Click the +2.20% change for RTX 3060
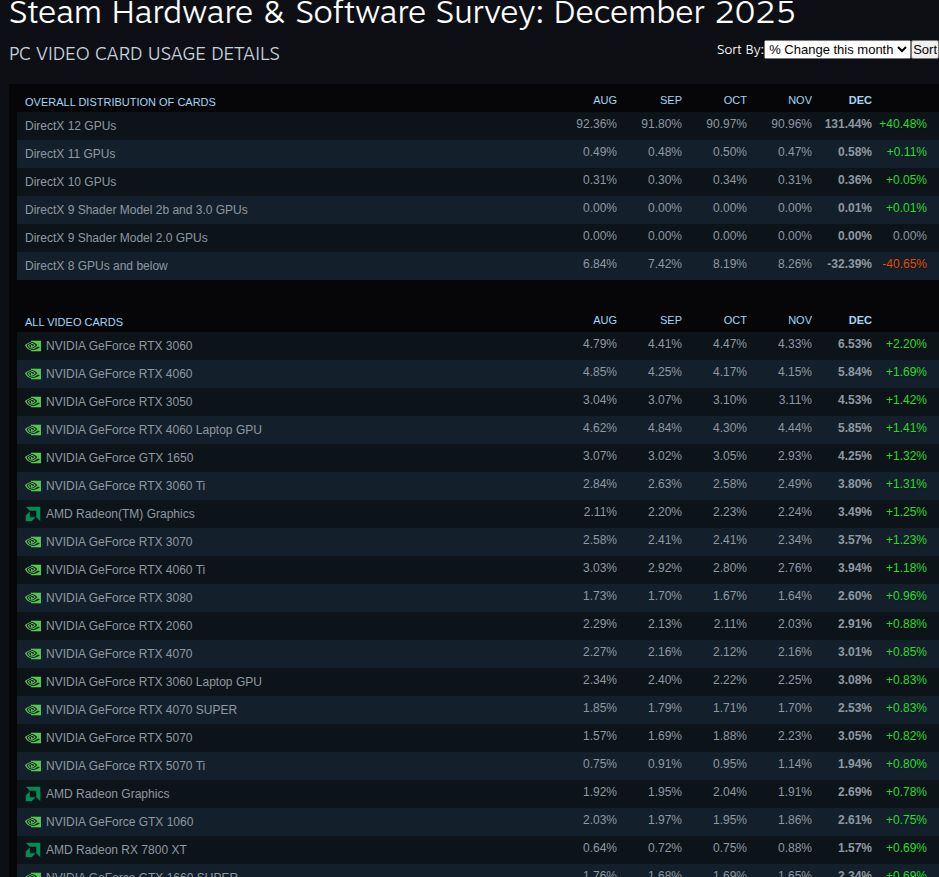Viewport: 939px width, 877px height. click(x=906, y=344)
